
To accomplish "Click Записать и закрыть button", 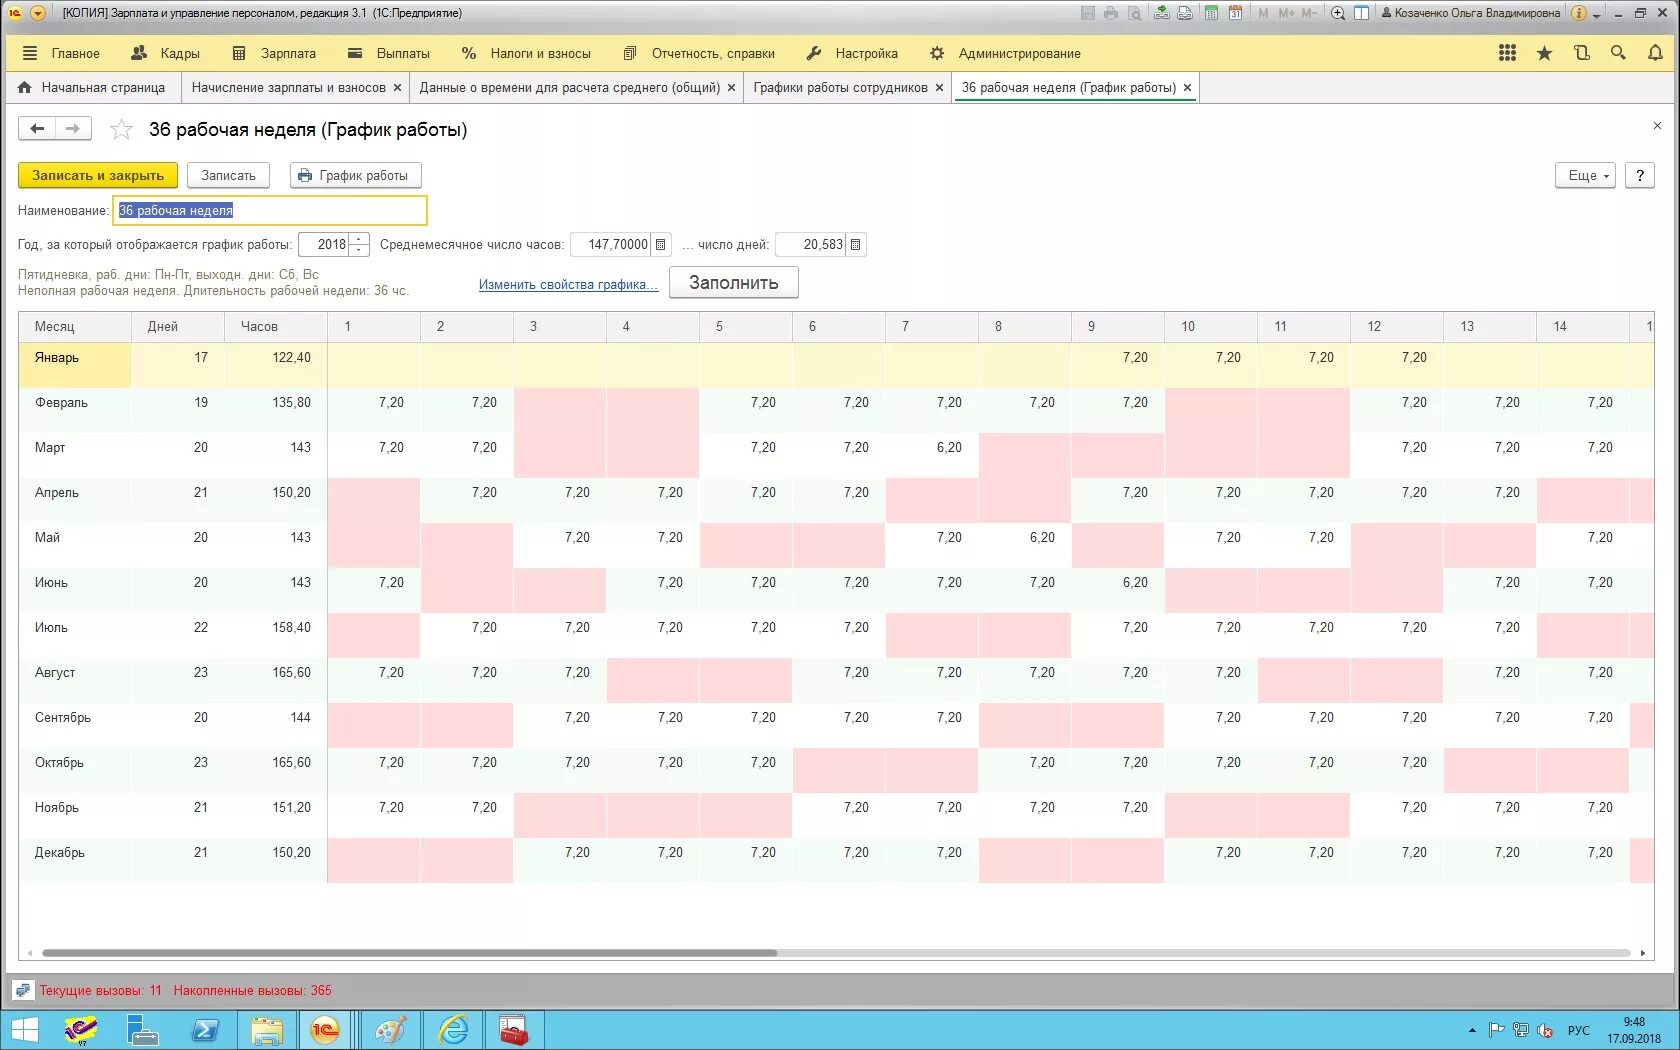I will 98,175.
